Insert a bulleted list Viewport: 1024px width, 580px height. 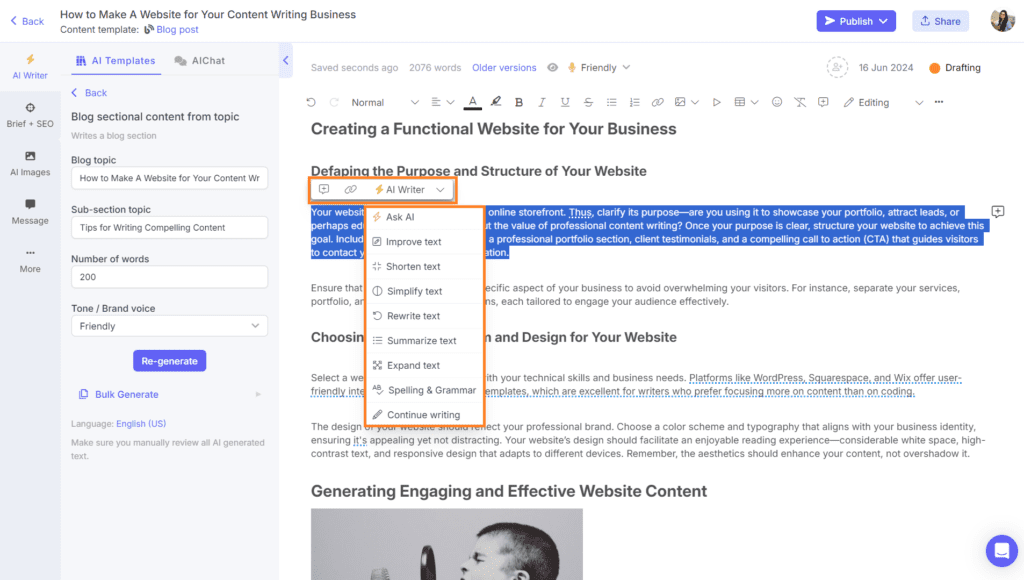coord(611,103)
